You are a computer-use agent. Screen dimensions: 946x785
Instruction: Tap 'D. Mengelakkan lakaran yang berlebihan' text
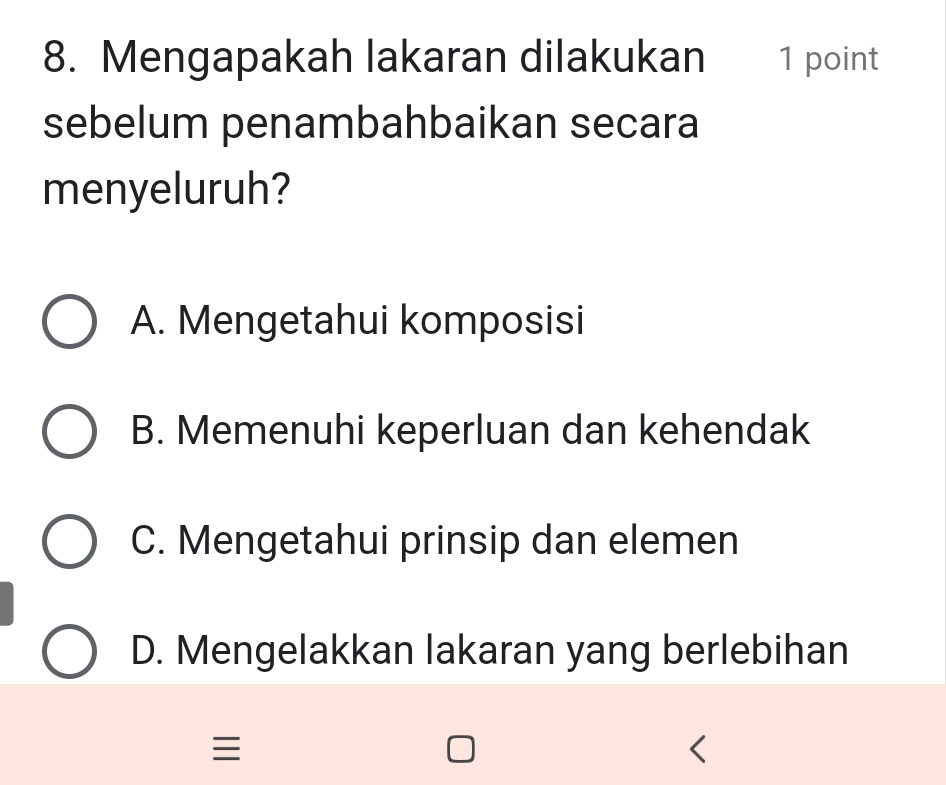click(x=490, y=651)
